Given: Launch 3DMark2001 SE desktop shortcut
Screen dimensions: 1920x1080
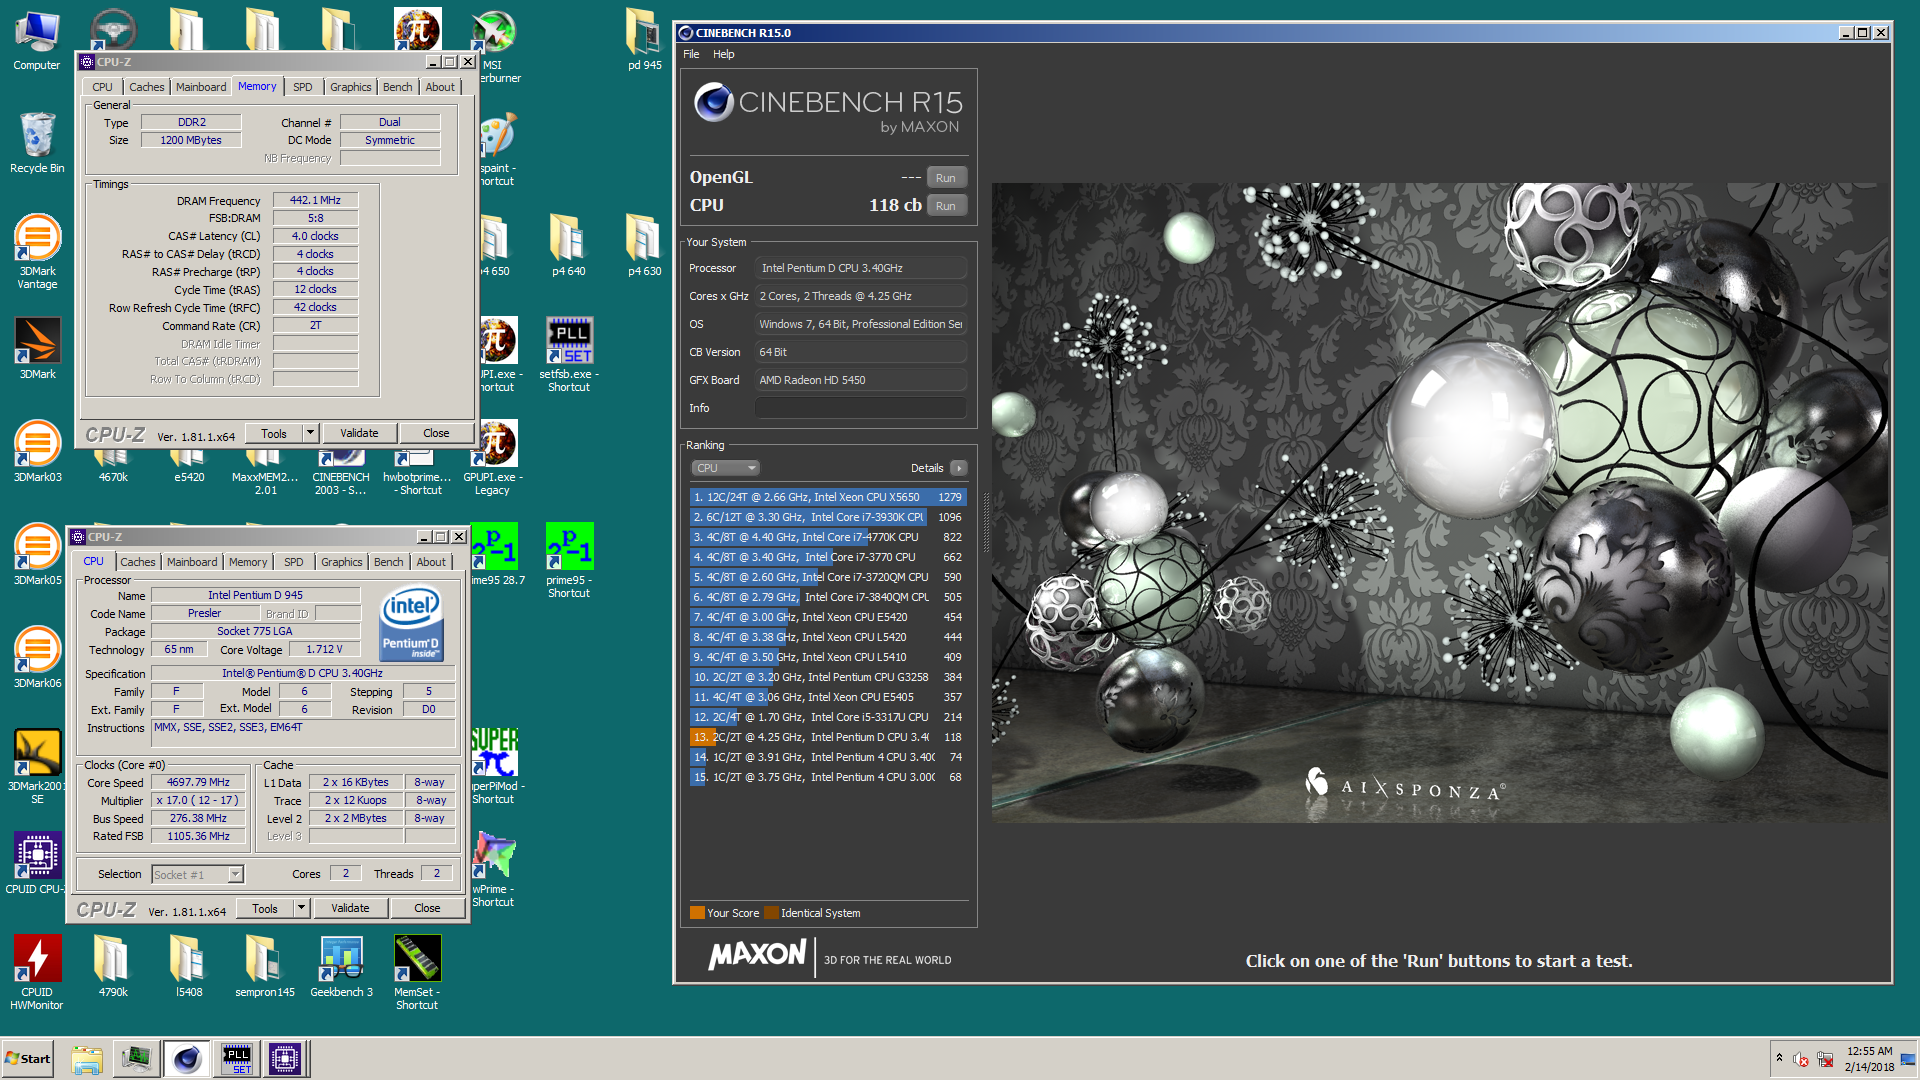Looking at the screenshot, I should [x=37, y=766].
